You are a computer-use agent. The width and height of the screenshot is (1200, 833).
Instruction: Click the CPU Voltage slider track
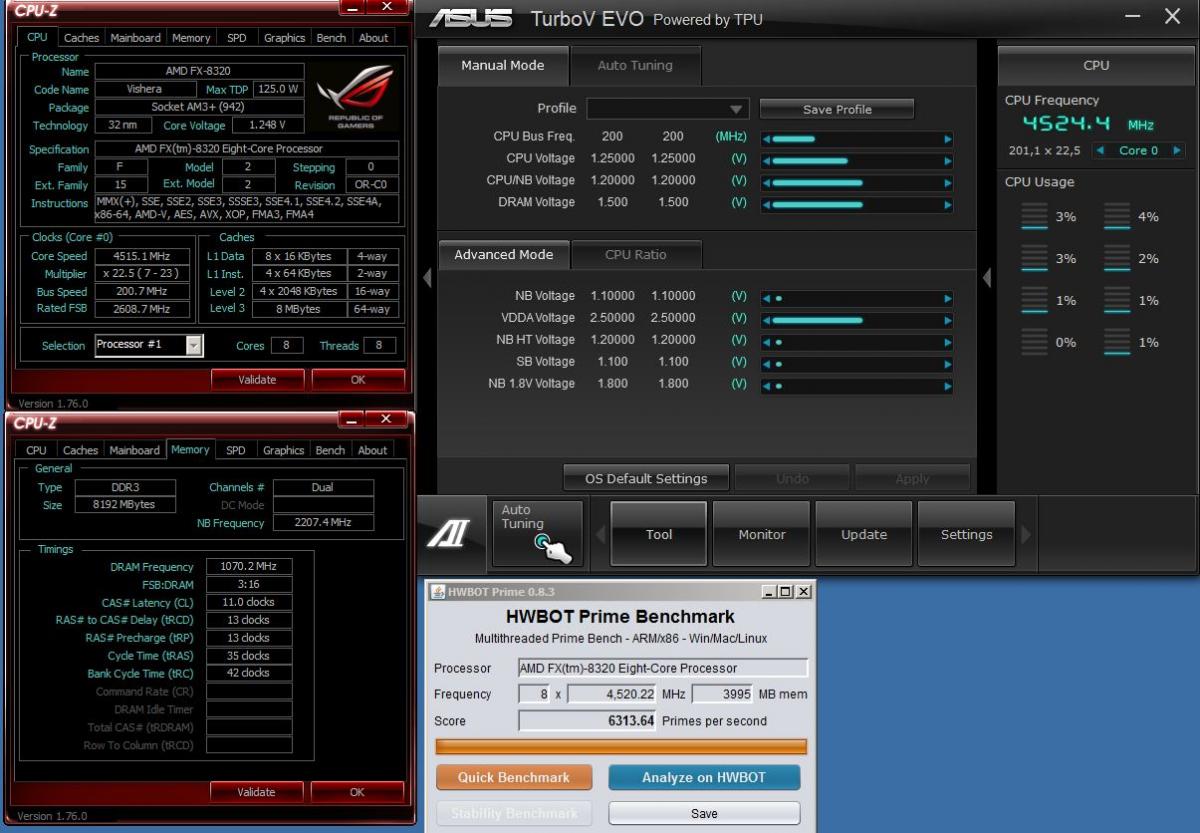point(857,160)
